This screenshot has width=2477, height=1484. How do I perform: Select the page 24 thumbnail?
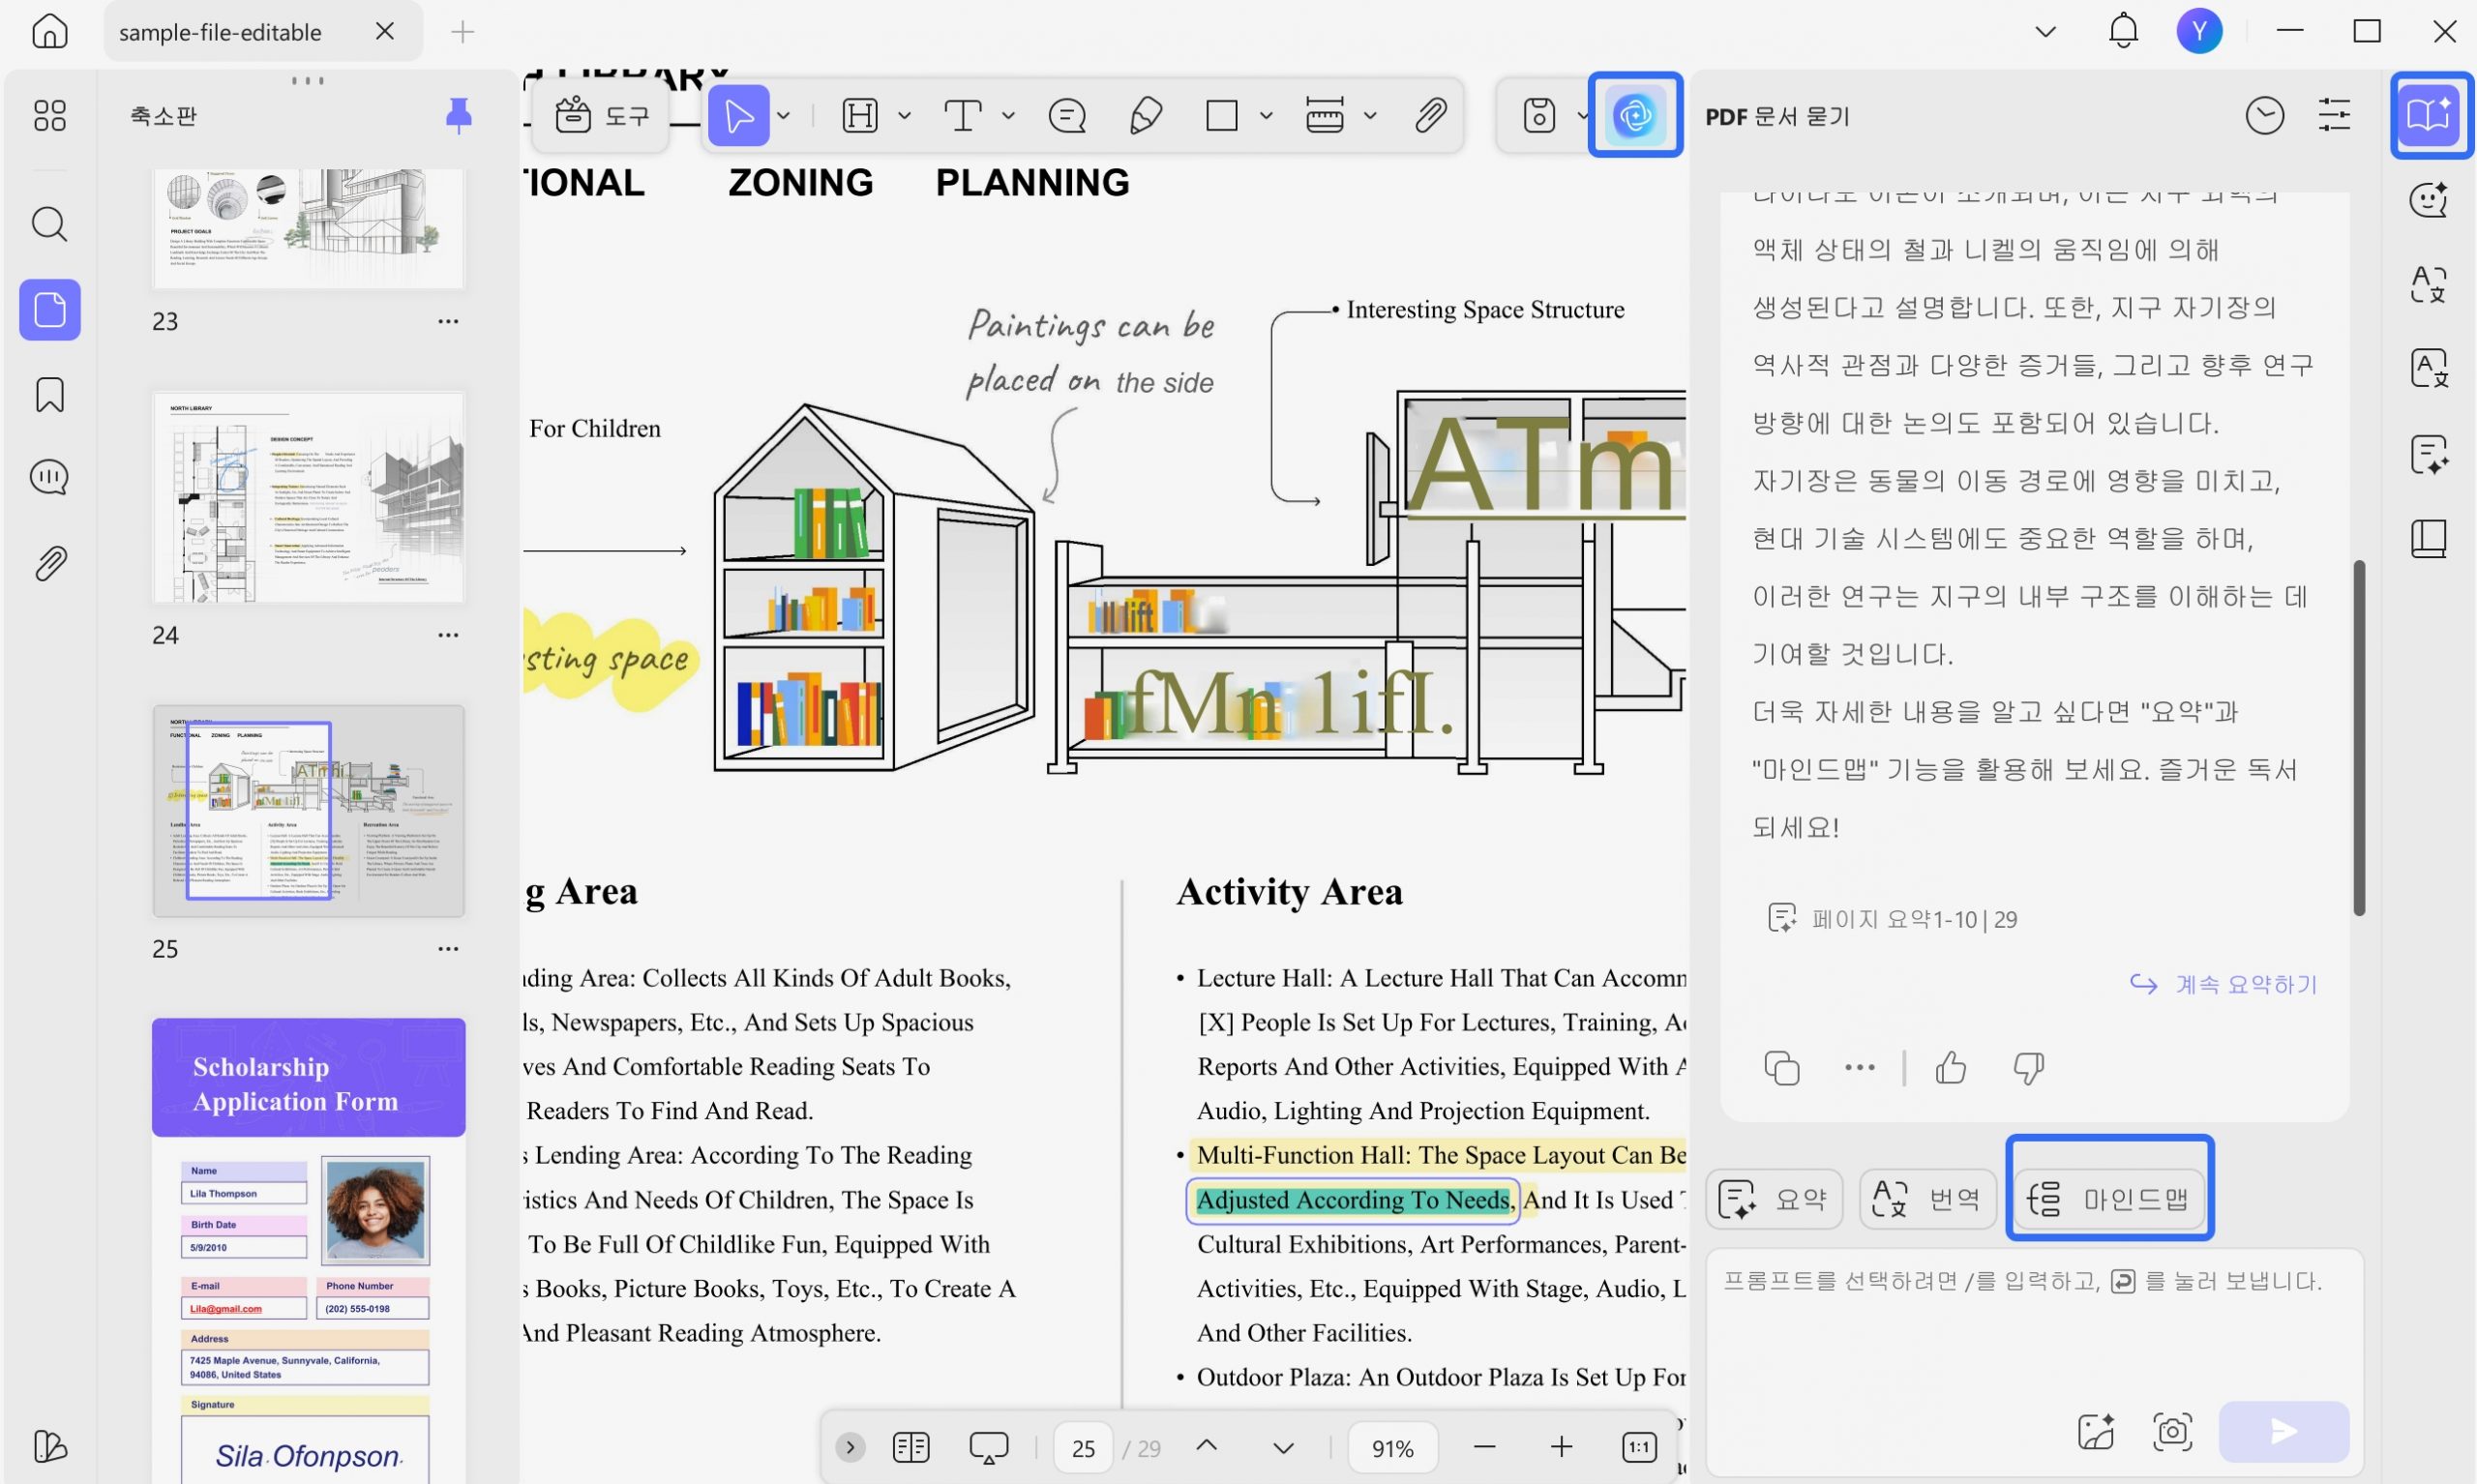(309, 497)
